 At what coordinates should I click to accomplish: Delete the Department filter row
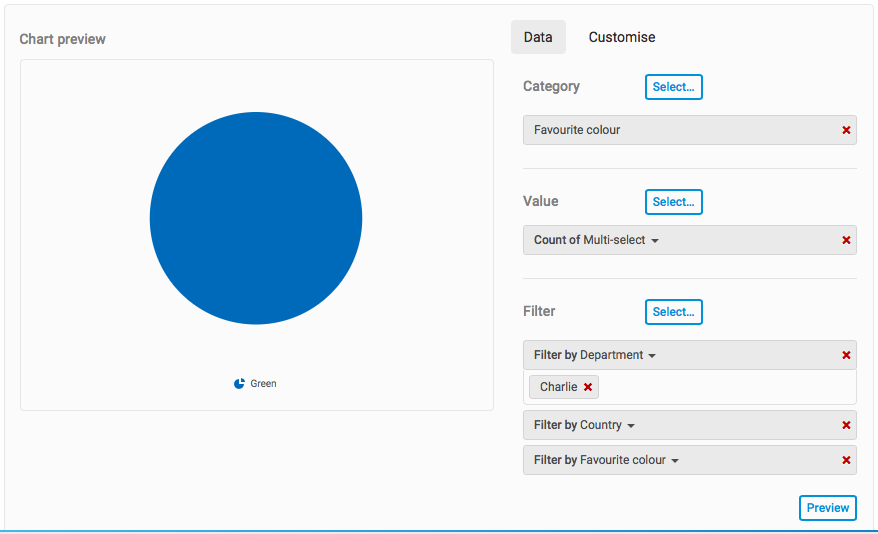pyautogui.click(x=846, y=355)
